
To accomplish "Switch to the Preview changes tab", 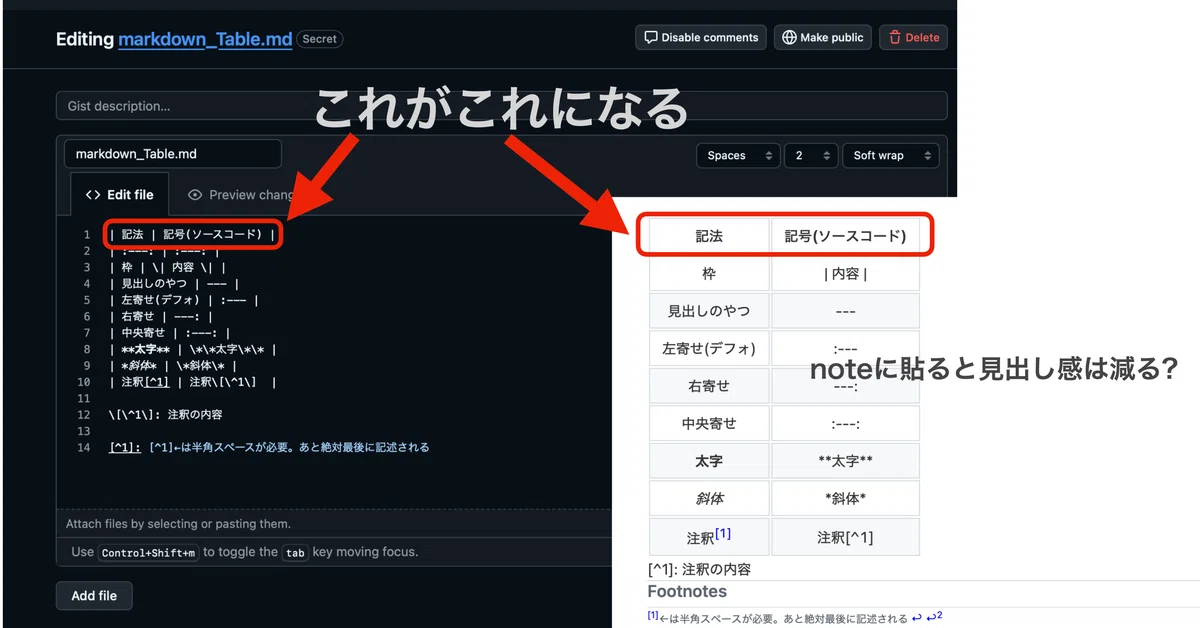I will 240,195.
